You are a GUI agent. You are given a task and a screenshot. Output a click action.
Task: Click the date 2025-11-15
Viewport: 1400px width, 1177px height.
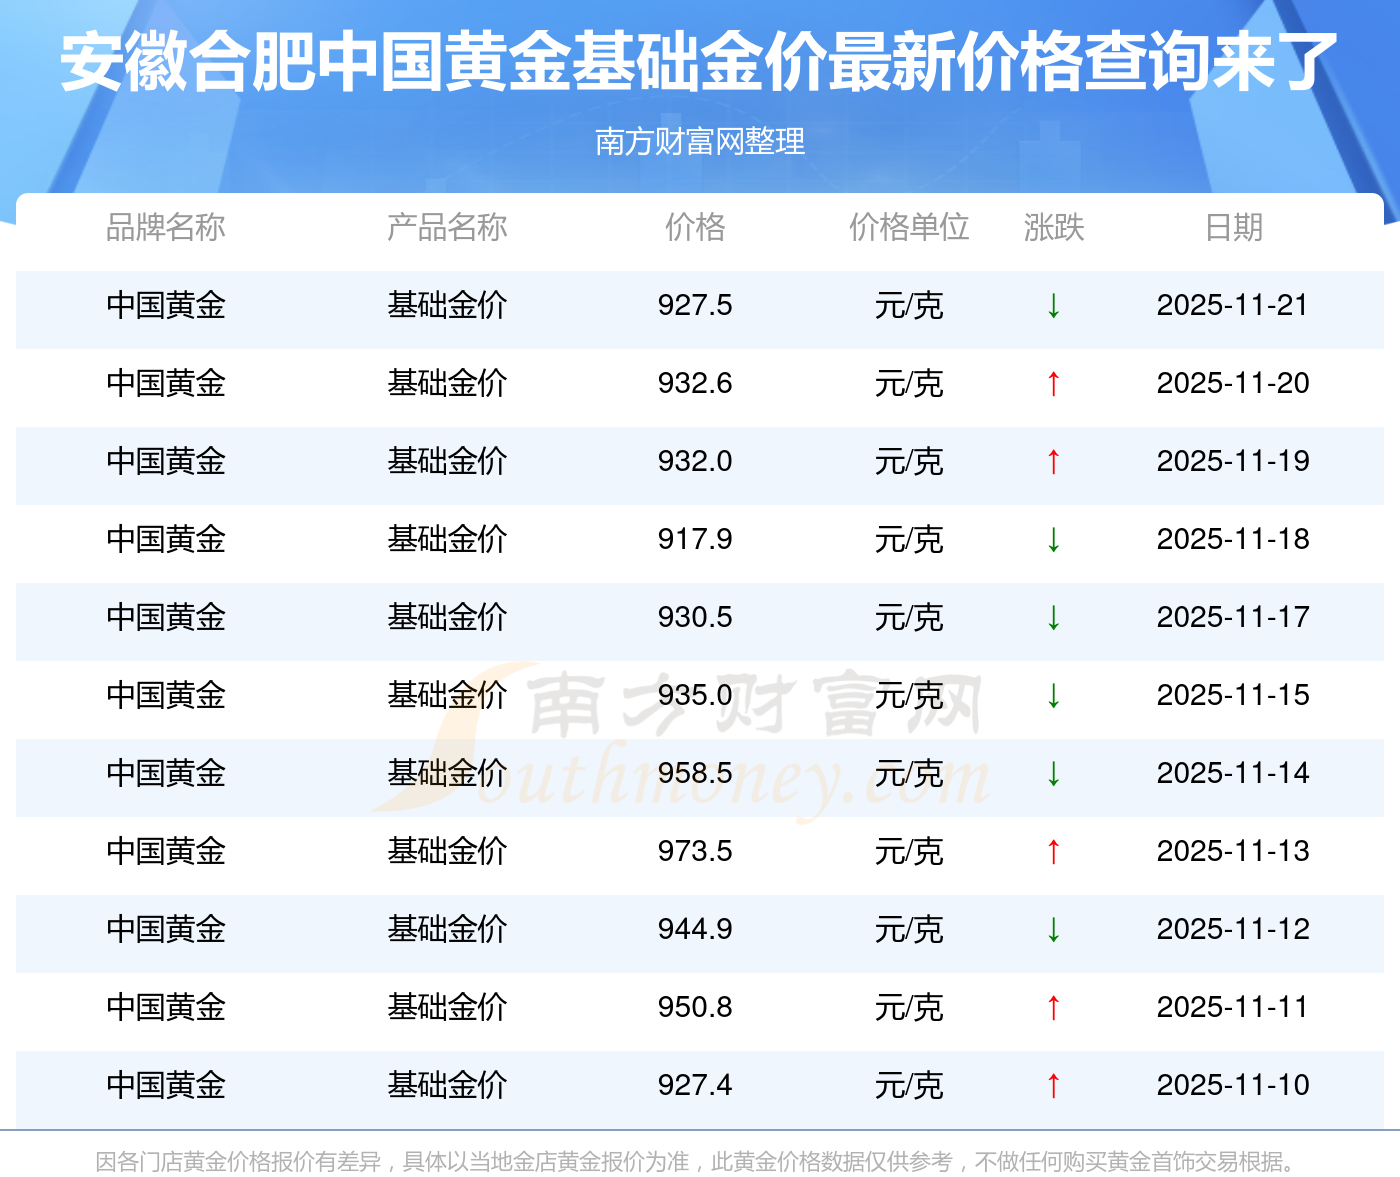pos(1233,695)
